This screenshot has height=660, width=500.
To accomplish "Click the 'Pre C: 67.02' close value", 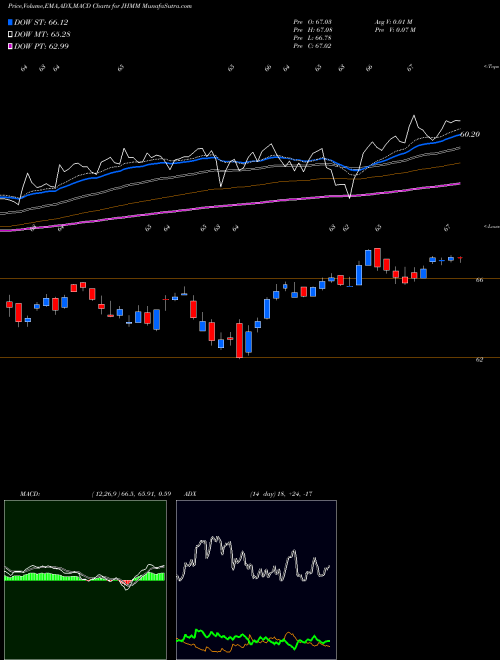I will coord(313,46).
